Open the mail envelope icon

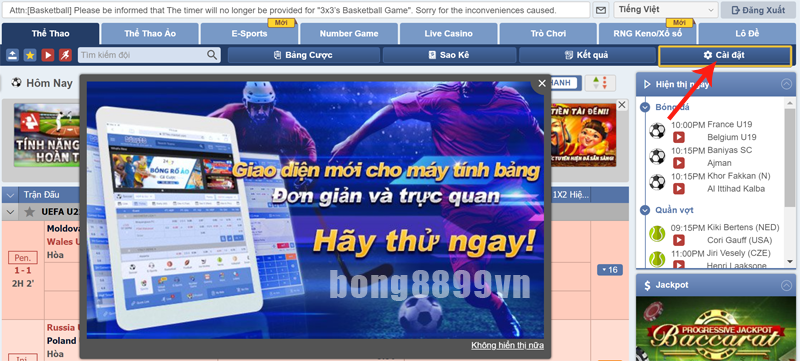[x=602, y=10]
